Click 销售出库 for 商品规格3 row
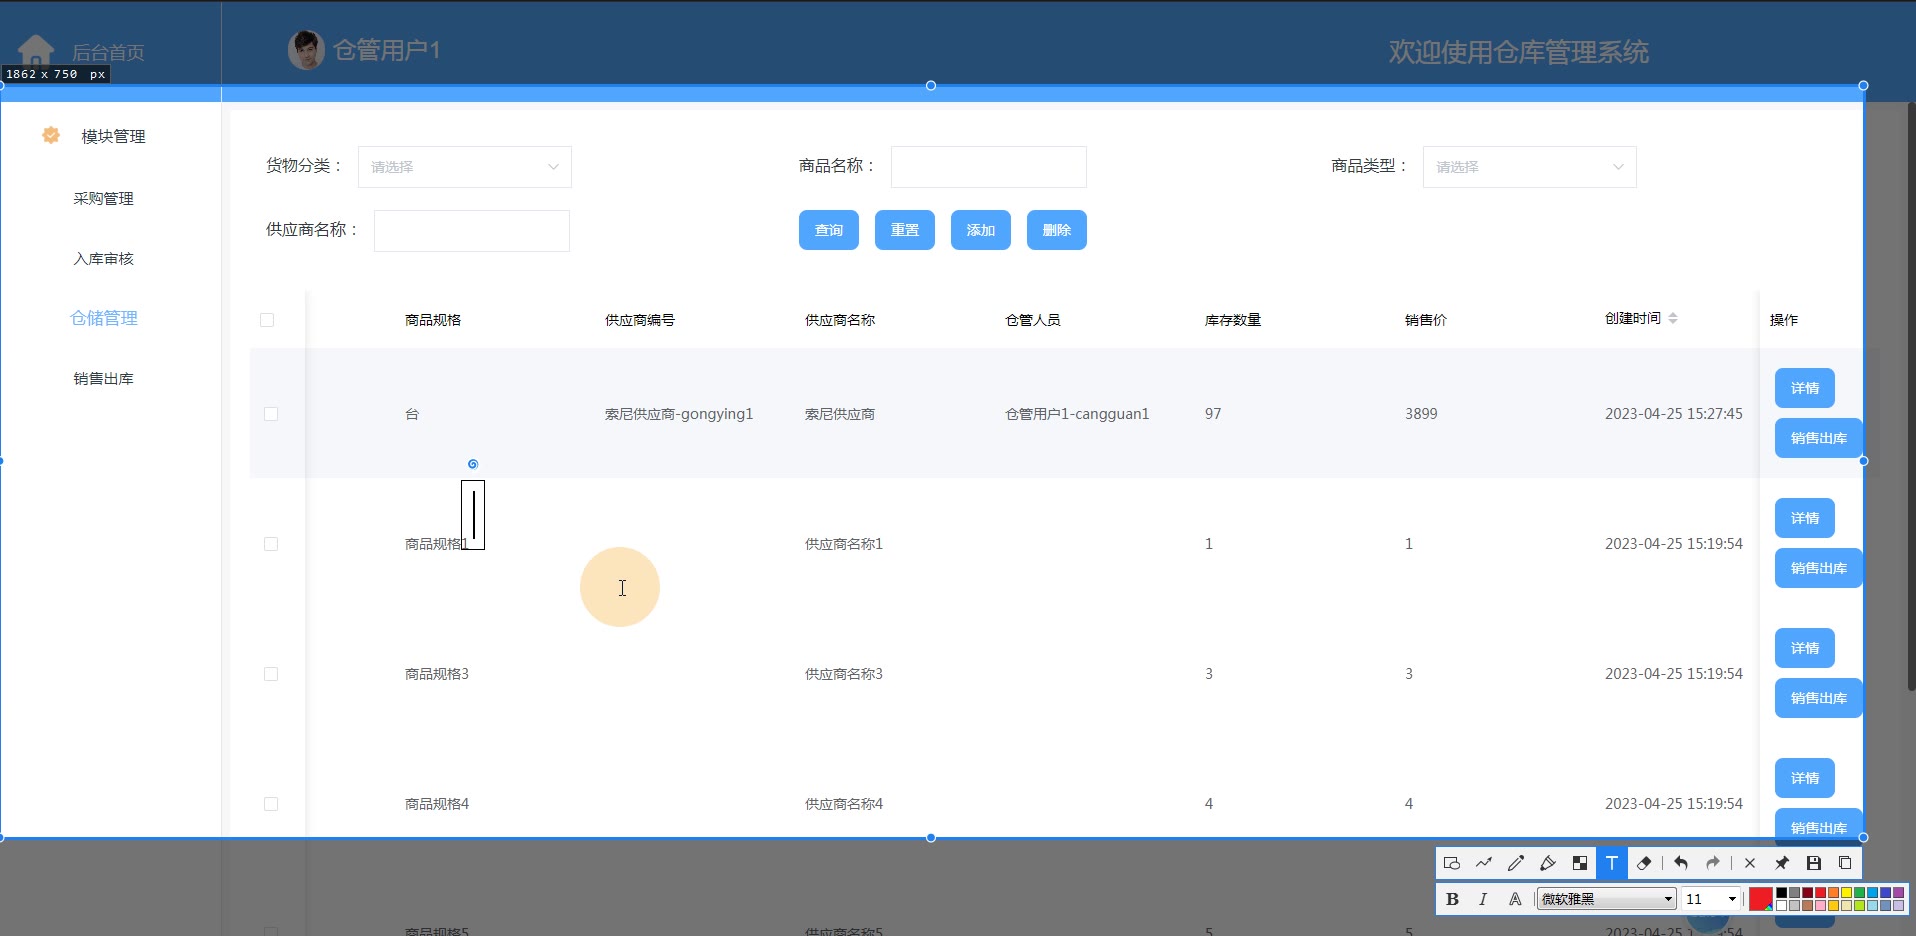The height and width of the screenshot is (936, 1916). (1819, 698)
